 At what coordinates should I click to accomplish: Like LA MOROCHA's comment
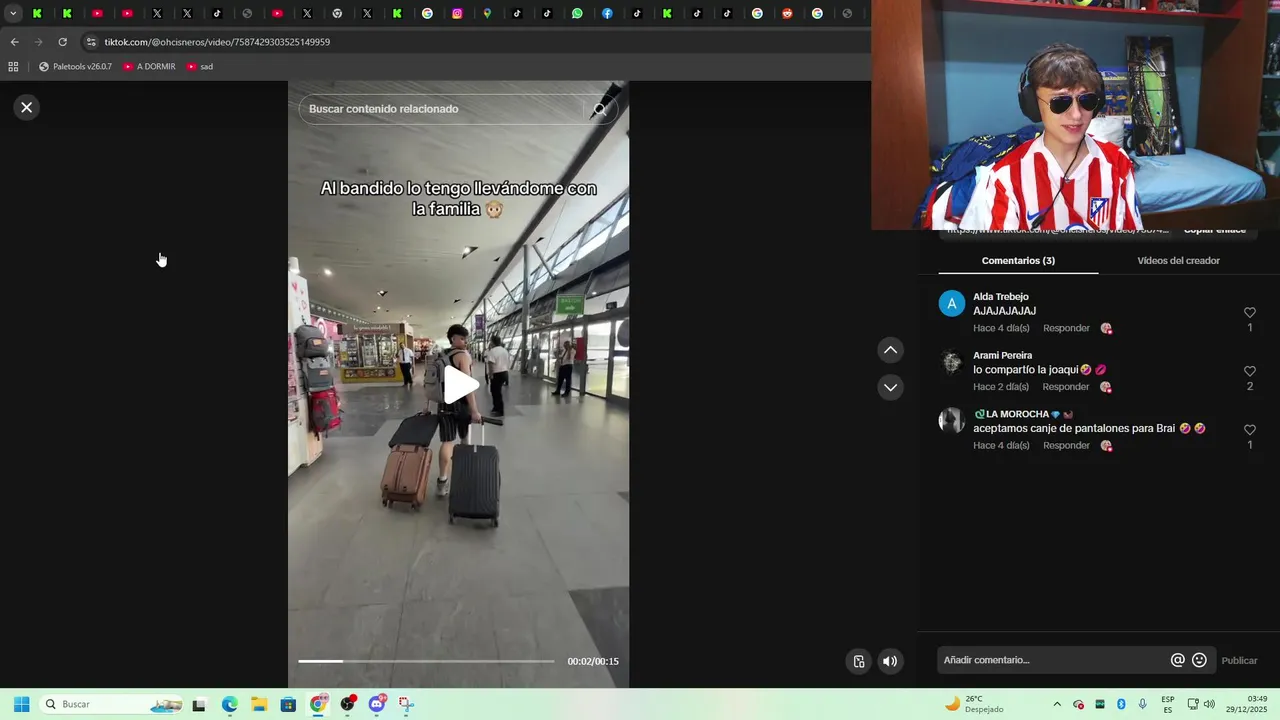click(x=1249, y=430)
